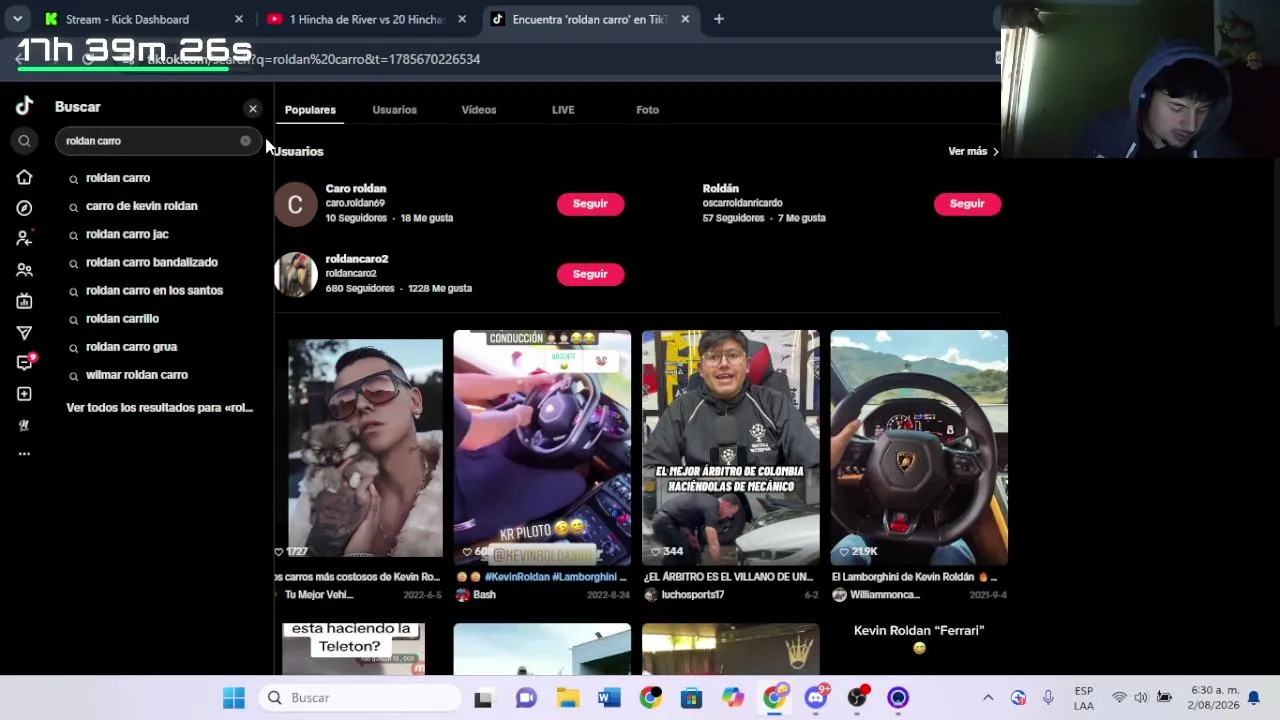Viewport: 1280px width, 720px height.
Task: Open OBS Studio from the taskbar
Action: click(x=857, y=698)
